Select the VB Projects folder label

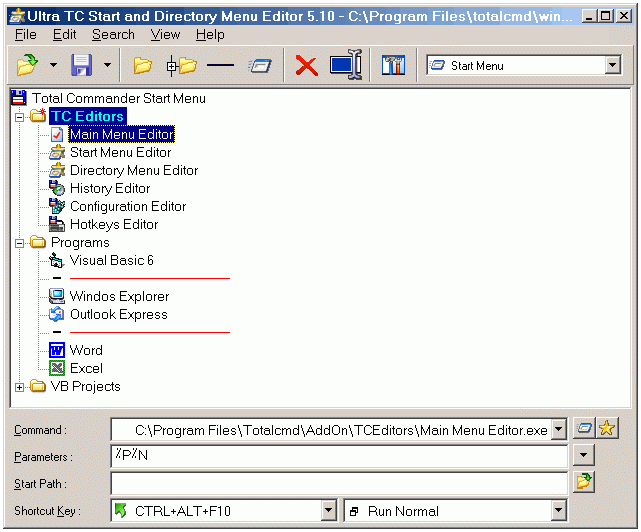point(85,386)
